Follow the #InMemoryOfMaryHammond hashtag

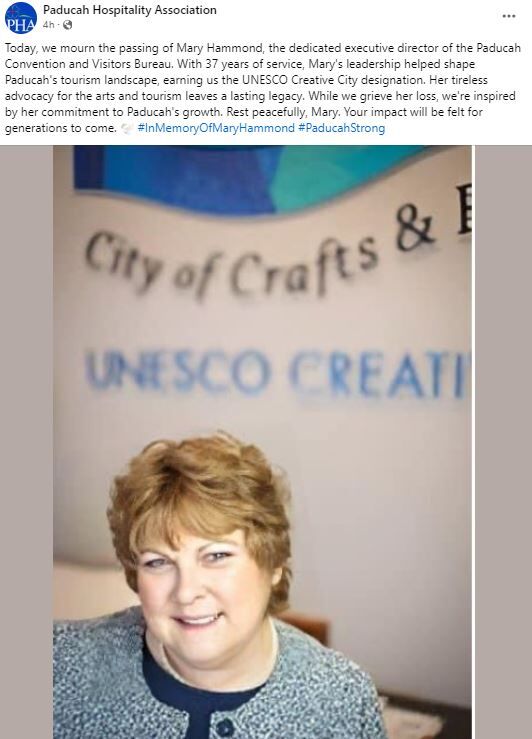point(216,128)
